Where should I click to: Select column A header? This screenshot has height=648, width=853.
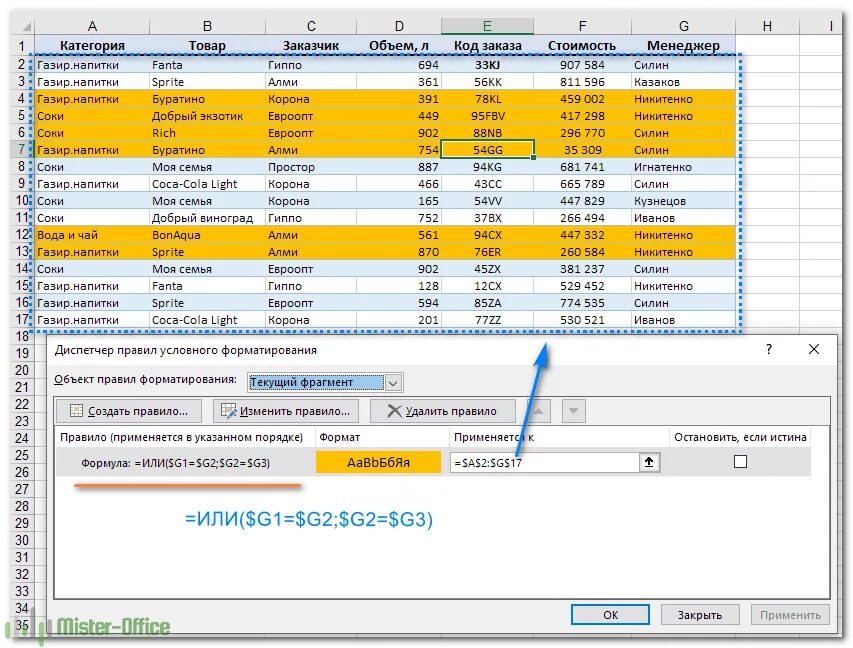92,26
